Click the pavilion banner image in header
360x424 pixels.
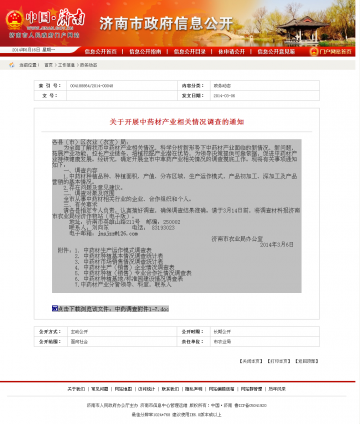pyautogui.click(x=302, y=28)
